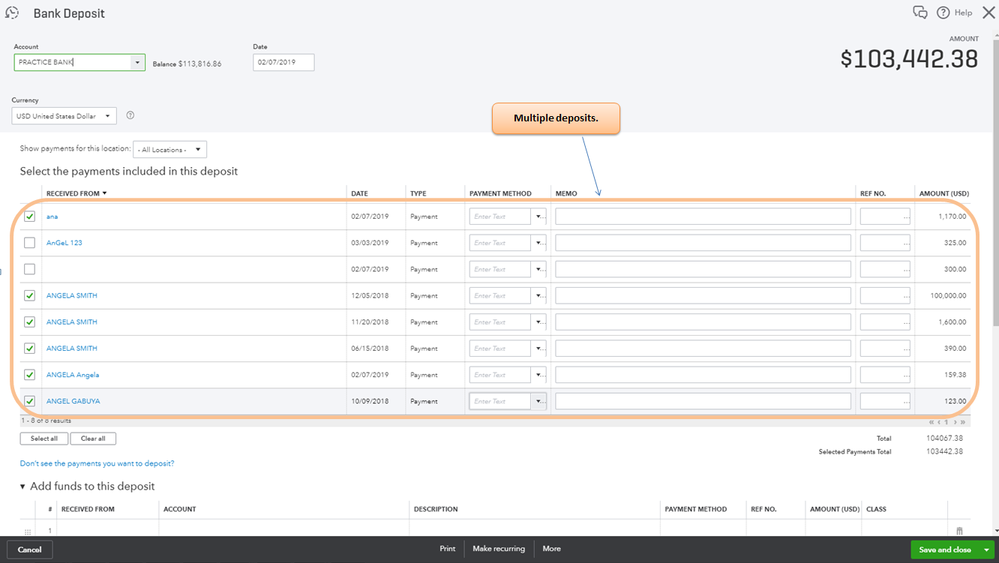The width and height of the screenshot is (999, 563).
Task: Open the All Locations dropdown
Action: point(198,150)
